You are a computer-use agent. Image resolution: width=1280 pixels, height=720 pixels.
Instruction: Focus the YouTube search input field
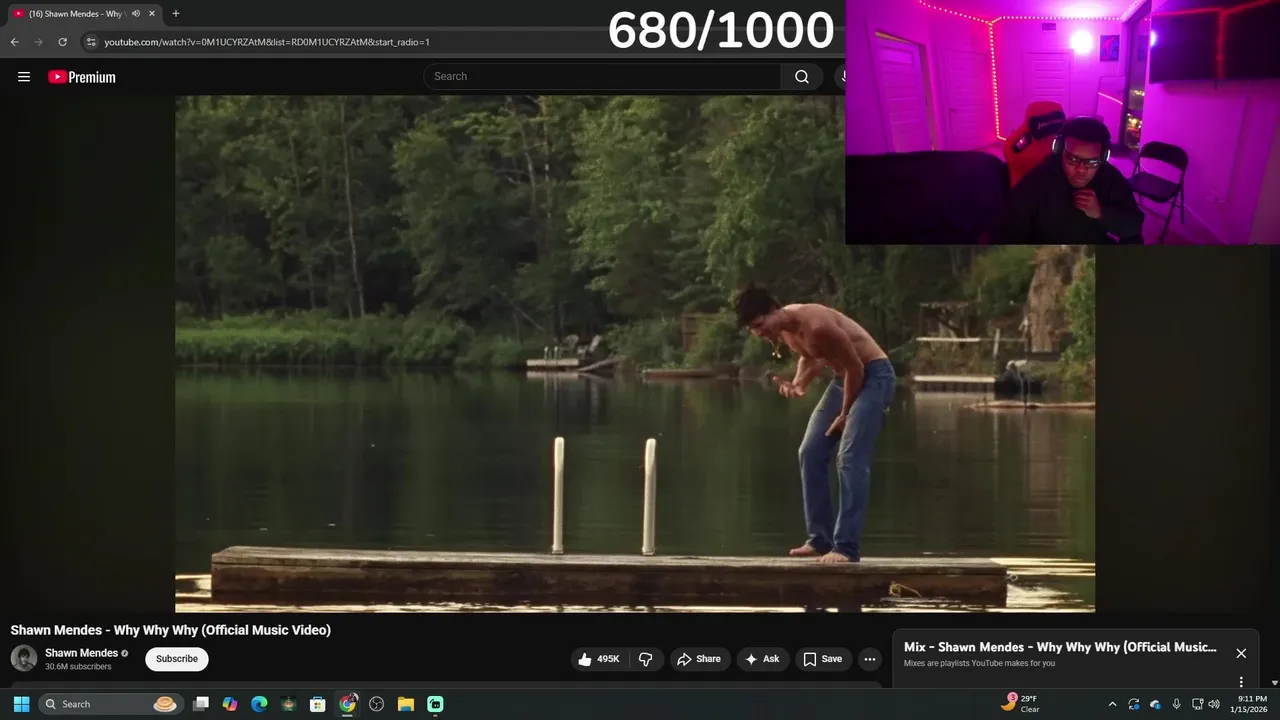(603, 77)
